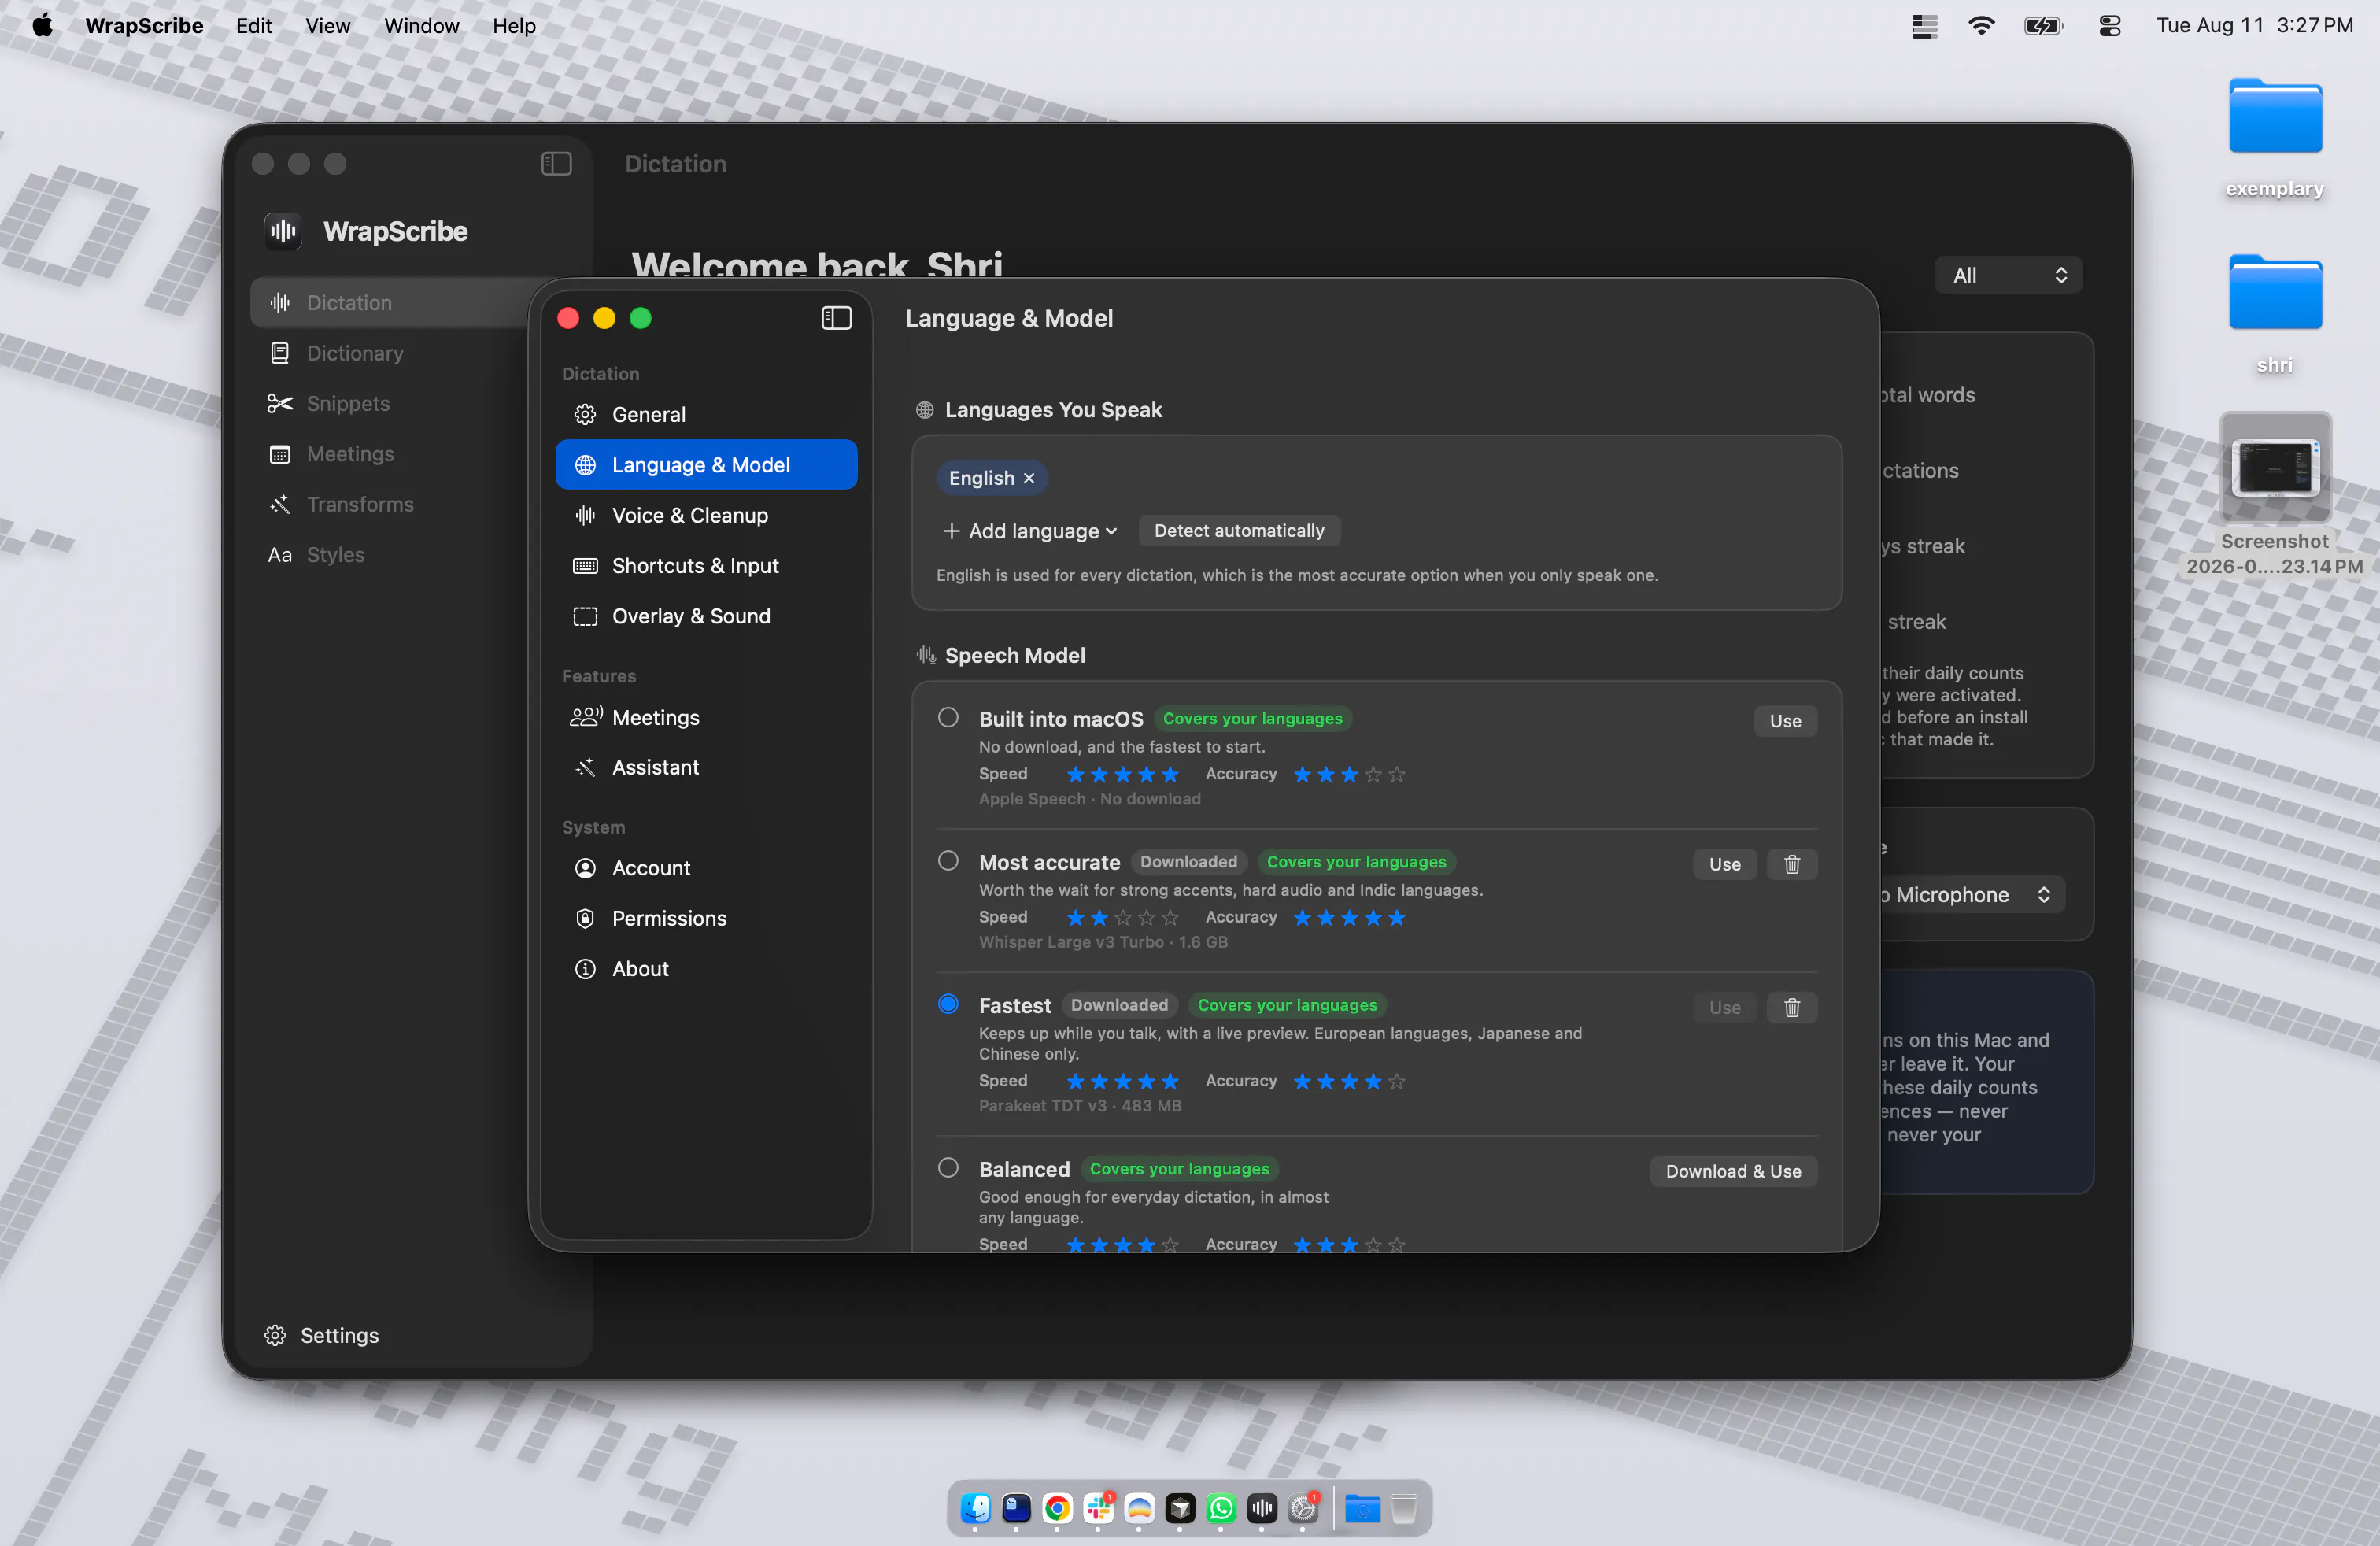Select the Most accurate radio button
Screen dimensions: 2380x1546
pos(948,860)
